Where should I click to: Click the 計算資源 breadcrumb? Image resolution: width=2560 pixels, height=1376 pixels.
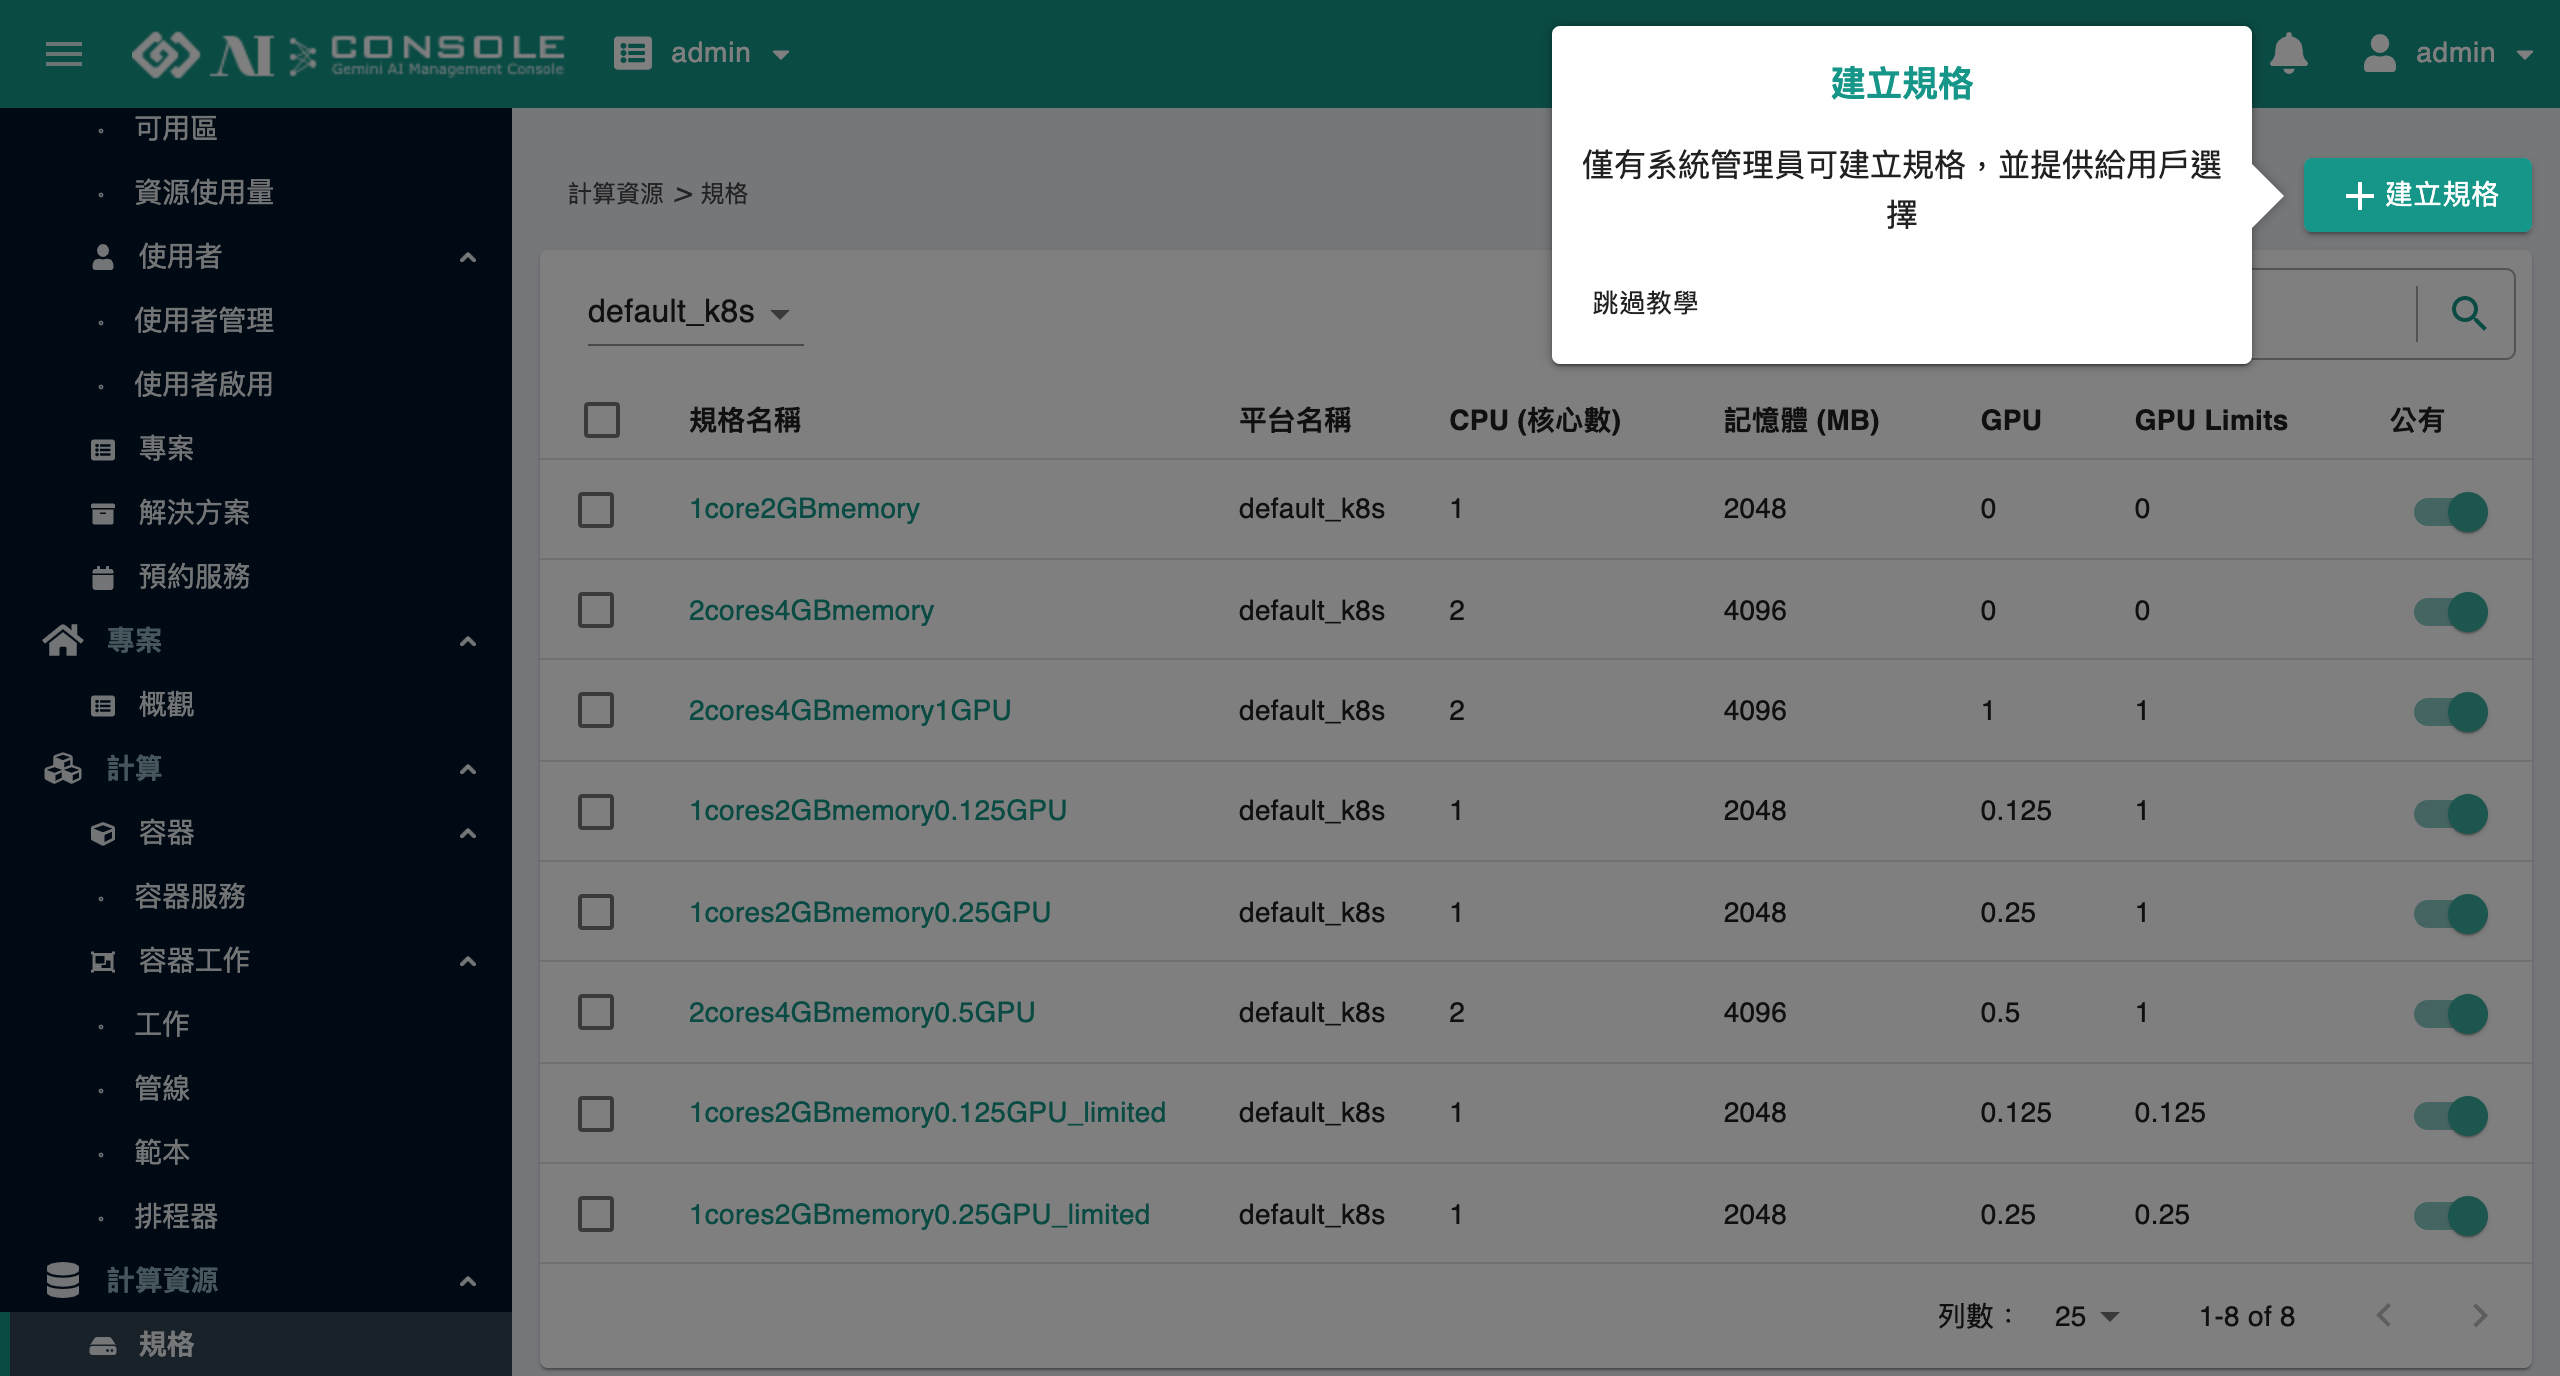[x=616, y=193]
